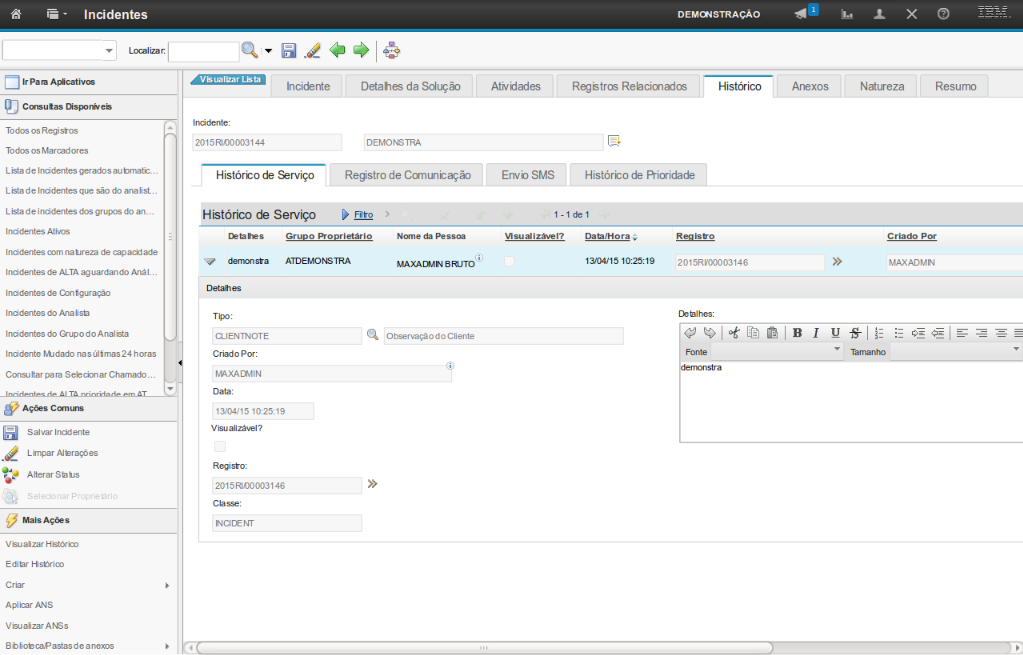Open the bulletin board megaphone notification icon
The height and width of the screenshot is (655, 1023).
(x=802, y=14)
